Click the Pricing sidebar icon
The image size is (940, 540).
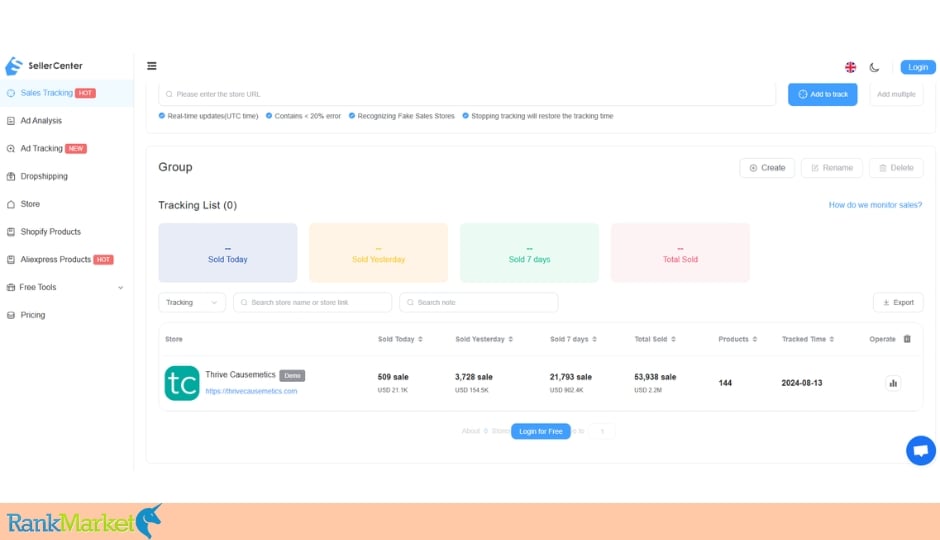pos(11,315)
